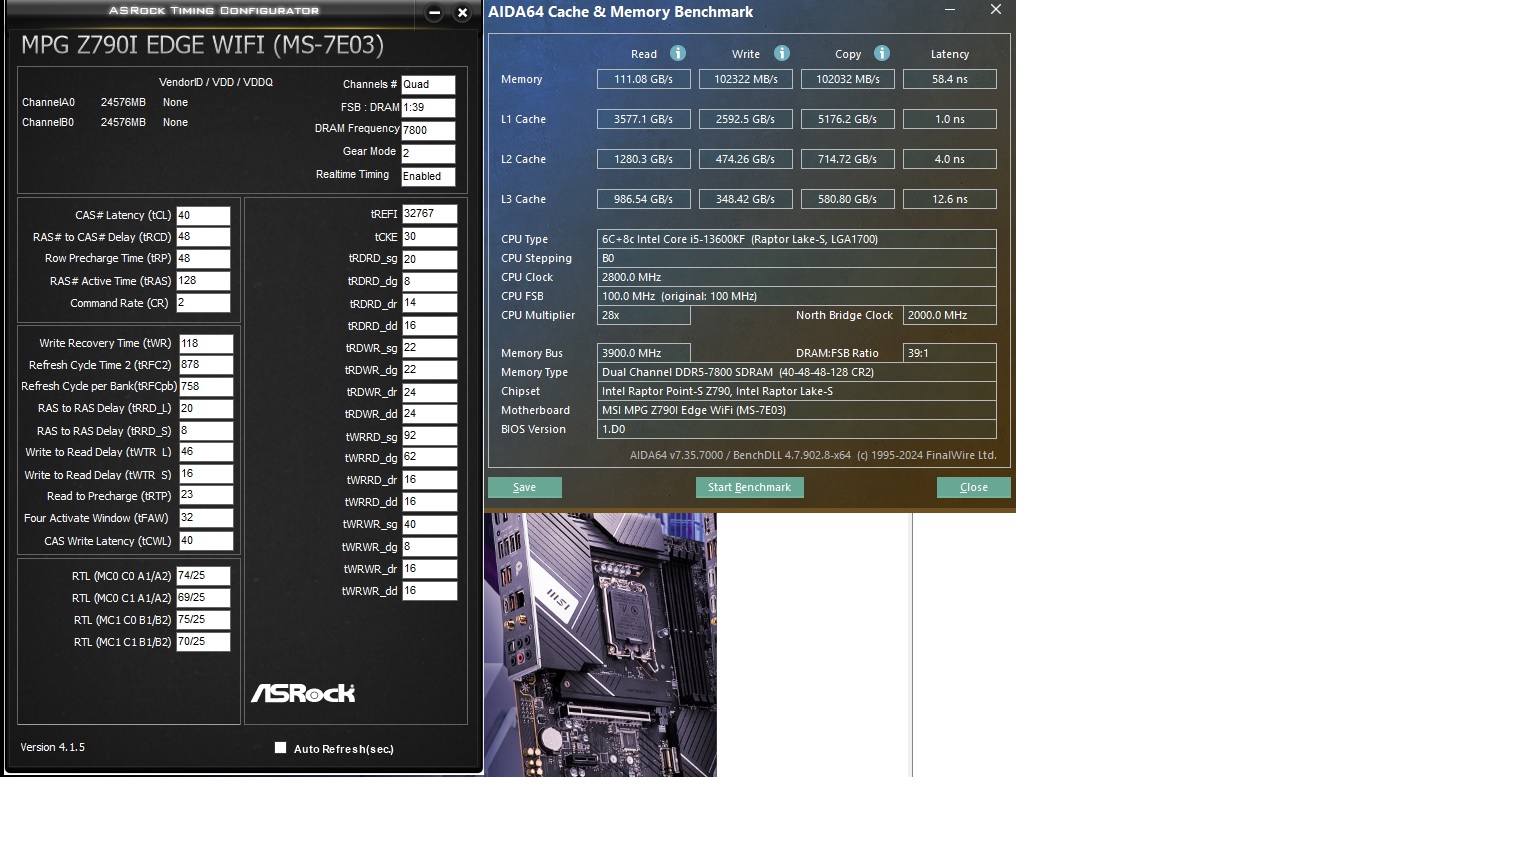The height and width of the screenshot is (864, 1536).
Task: Select the tCKE value field
Action: coord(430,237)
